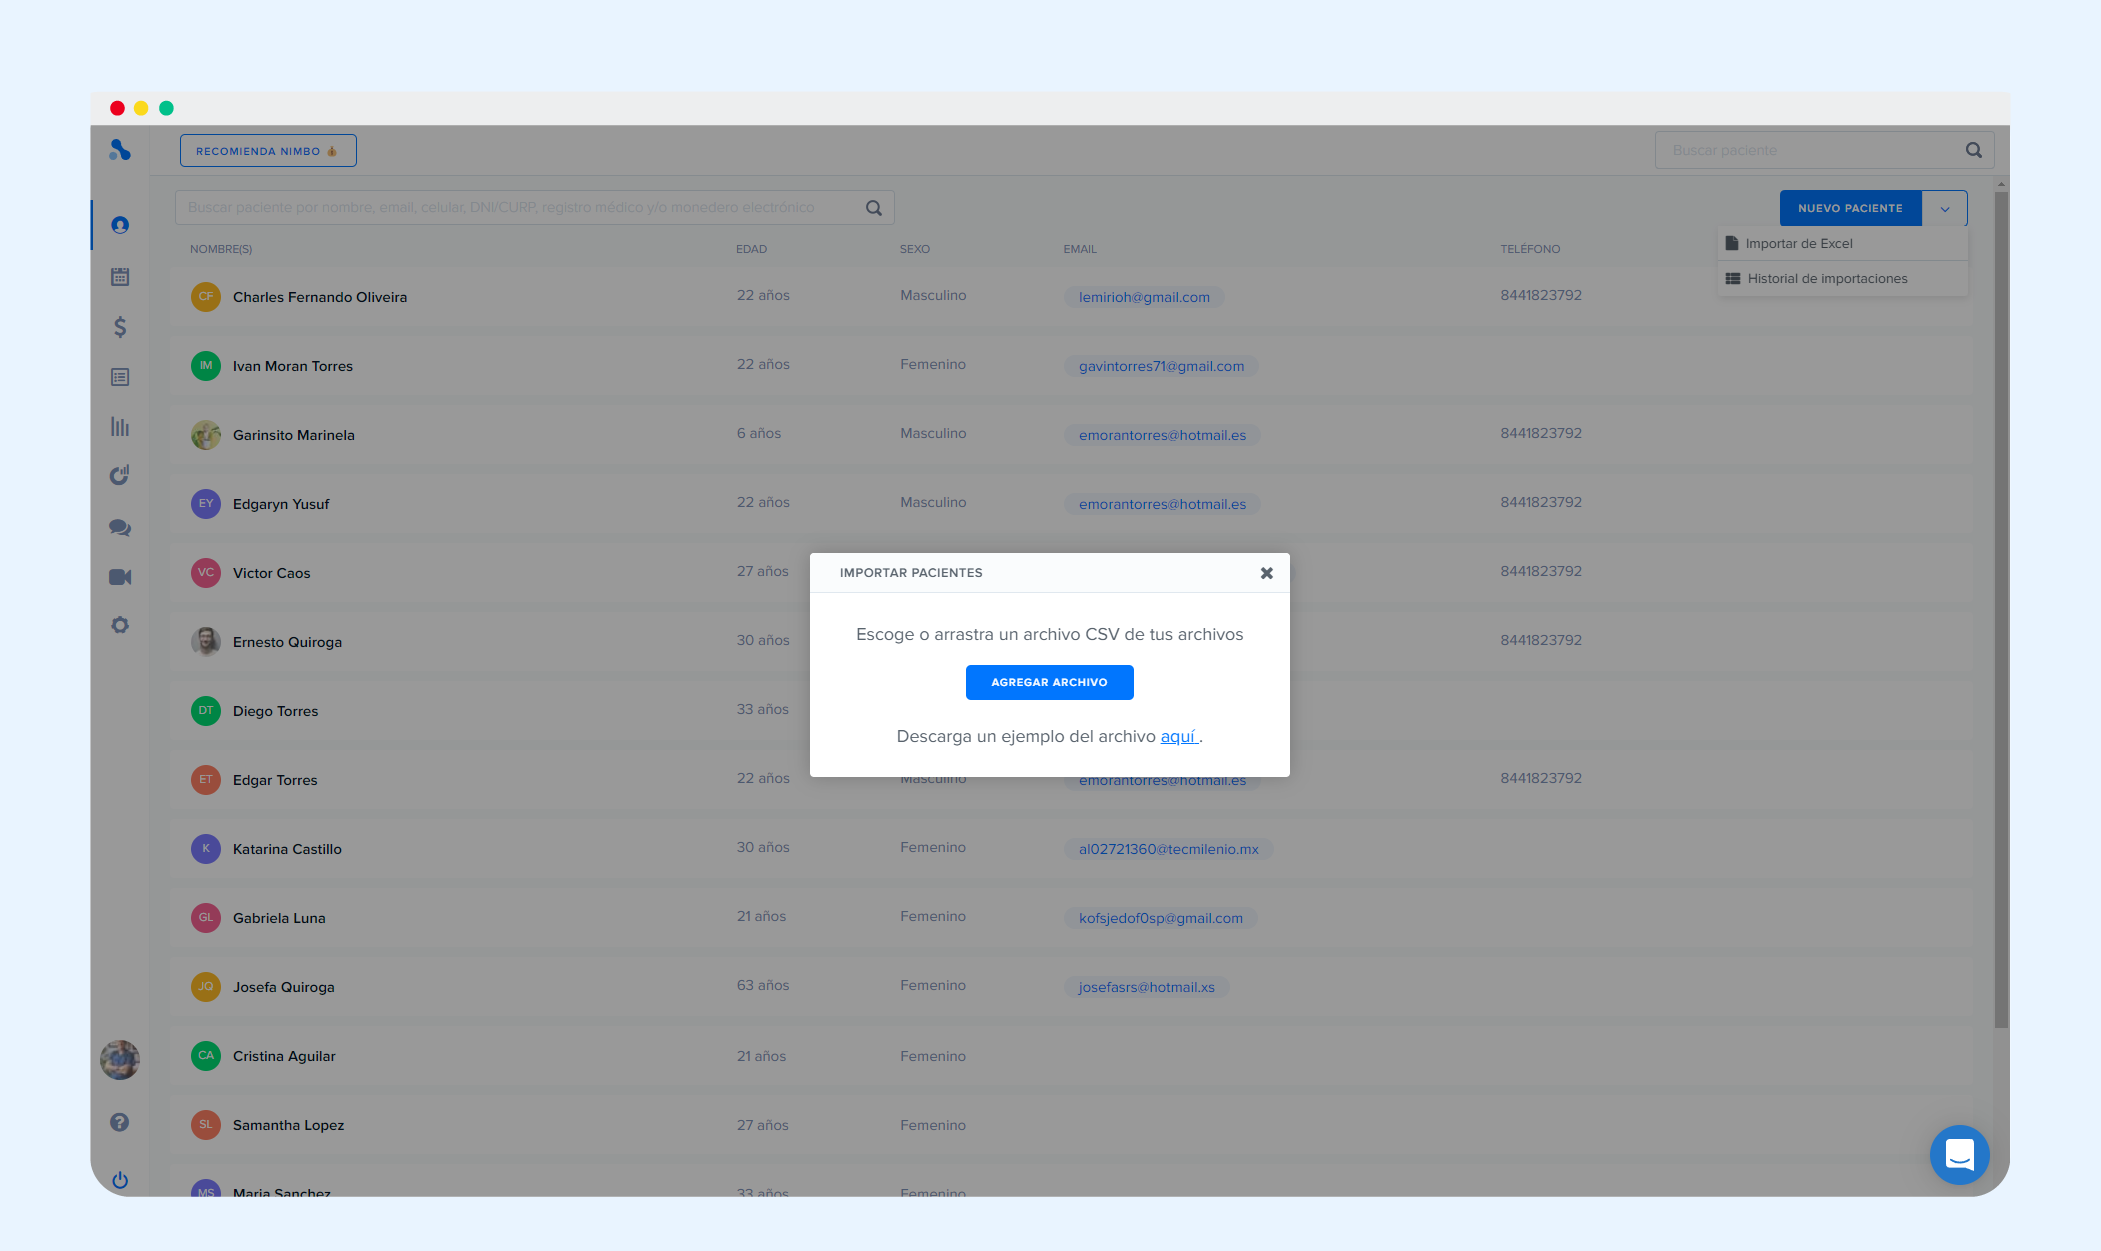Click the patient list vertical scrollbar
Viewport: 2101px width, 1251px height.
click(x=2000, y=610)
